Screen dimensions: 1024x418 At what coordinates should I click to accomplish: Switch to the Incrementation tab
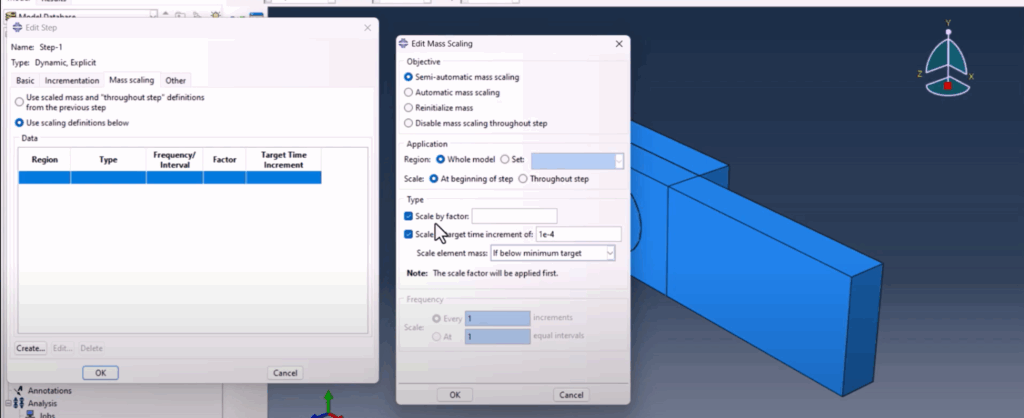pos(72,80)
